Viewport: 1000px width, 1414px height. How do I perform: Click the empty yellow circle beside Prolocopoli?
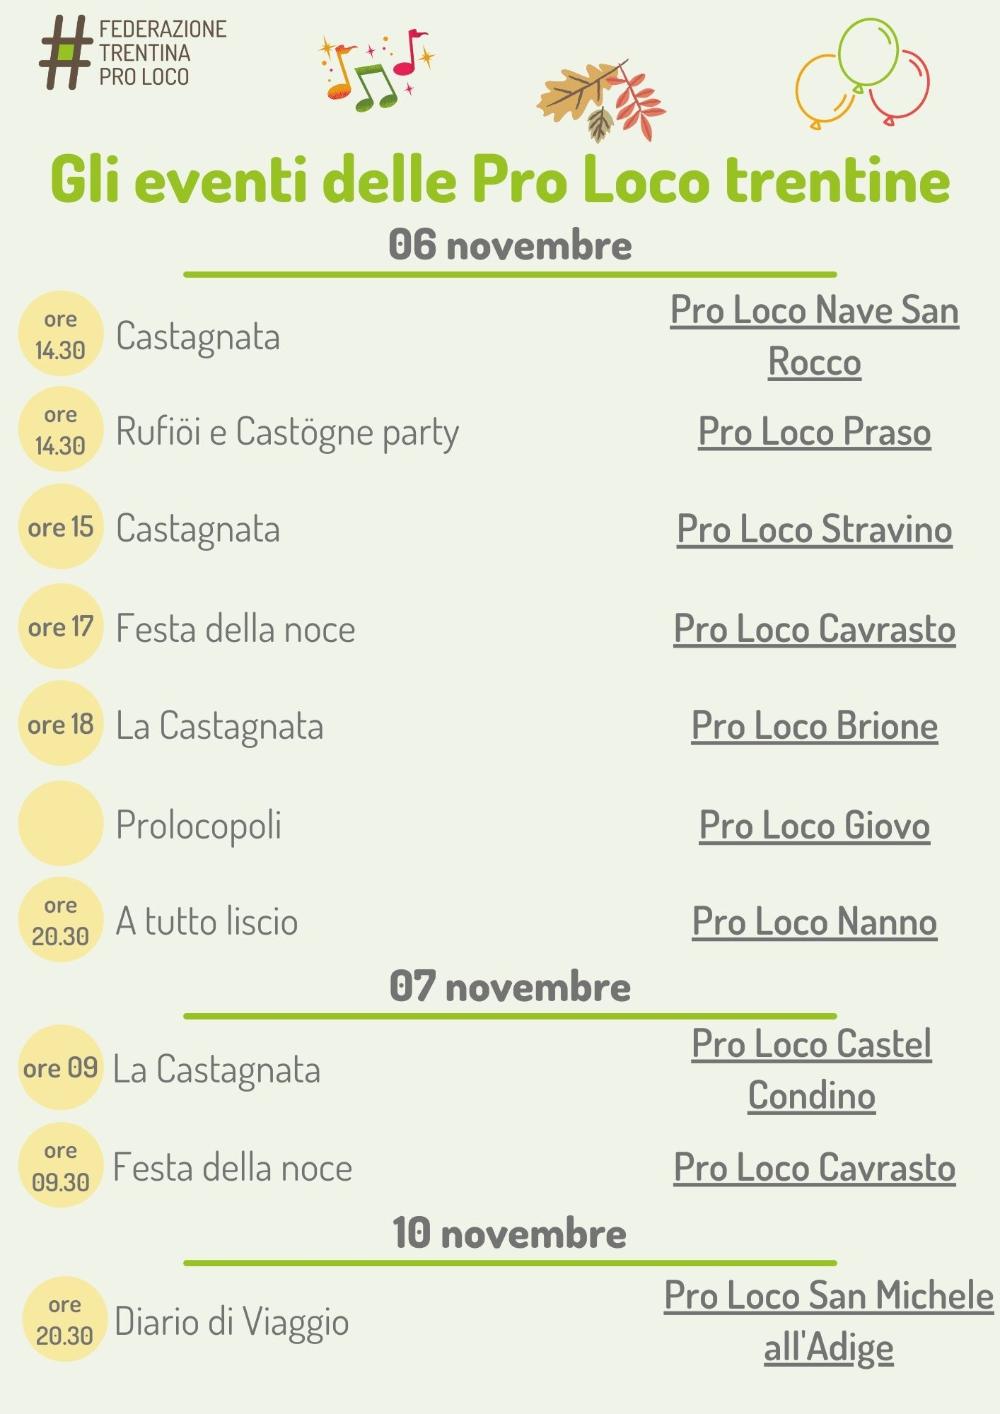(61, 824)
